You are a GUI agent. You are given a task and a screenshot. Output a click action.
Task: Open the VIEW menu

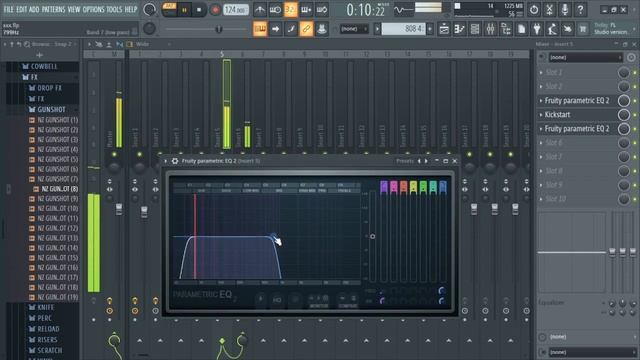74,9
